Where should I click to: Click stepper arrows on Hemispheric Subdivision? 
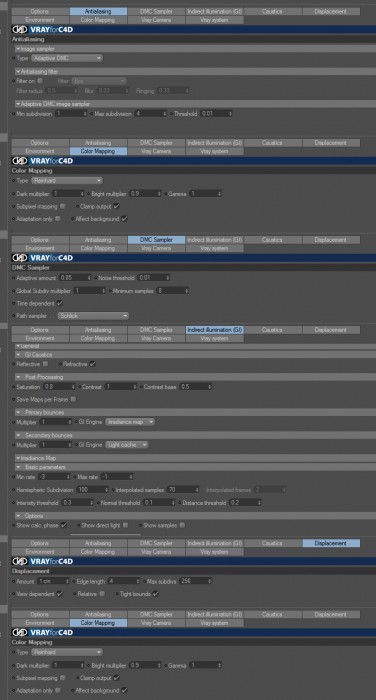[x=106, y=490]
